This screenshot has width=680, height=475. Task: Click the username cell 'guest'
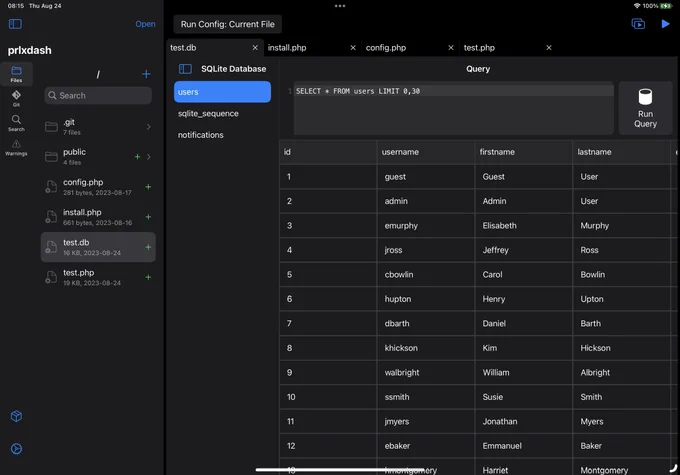426,177
